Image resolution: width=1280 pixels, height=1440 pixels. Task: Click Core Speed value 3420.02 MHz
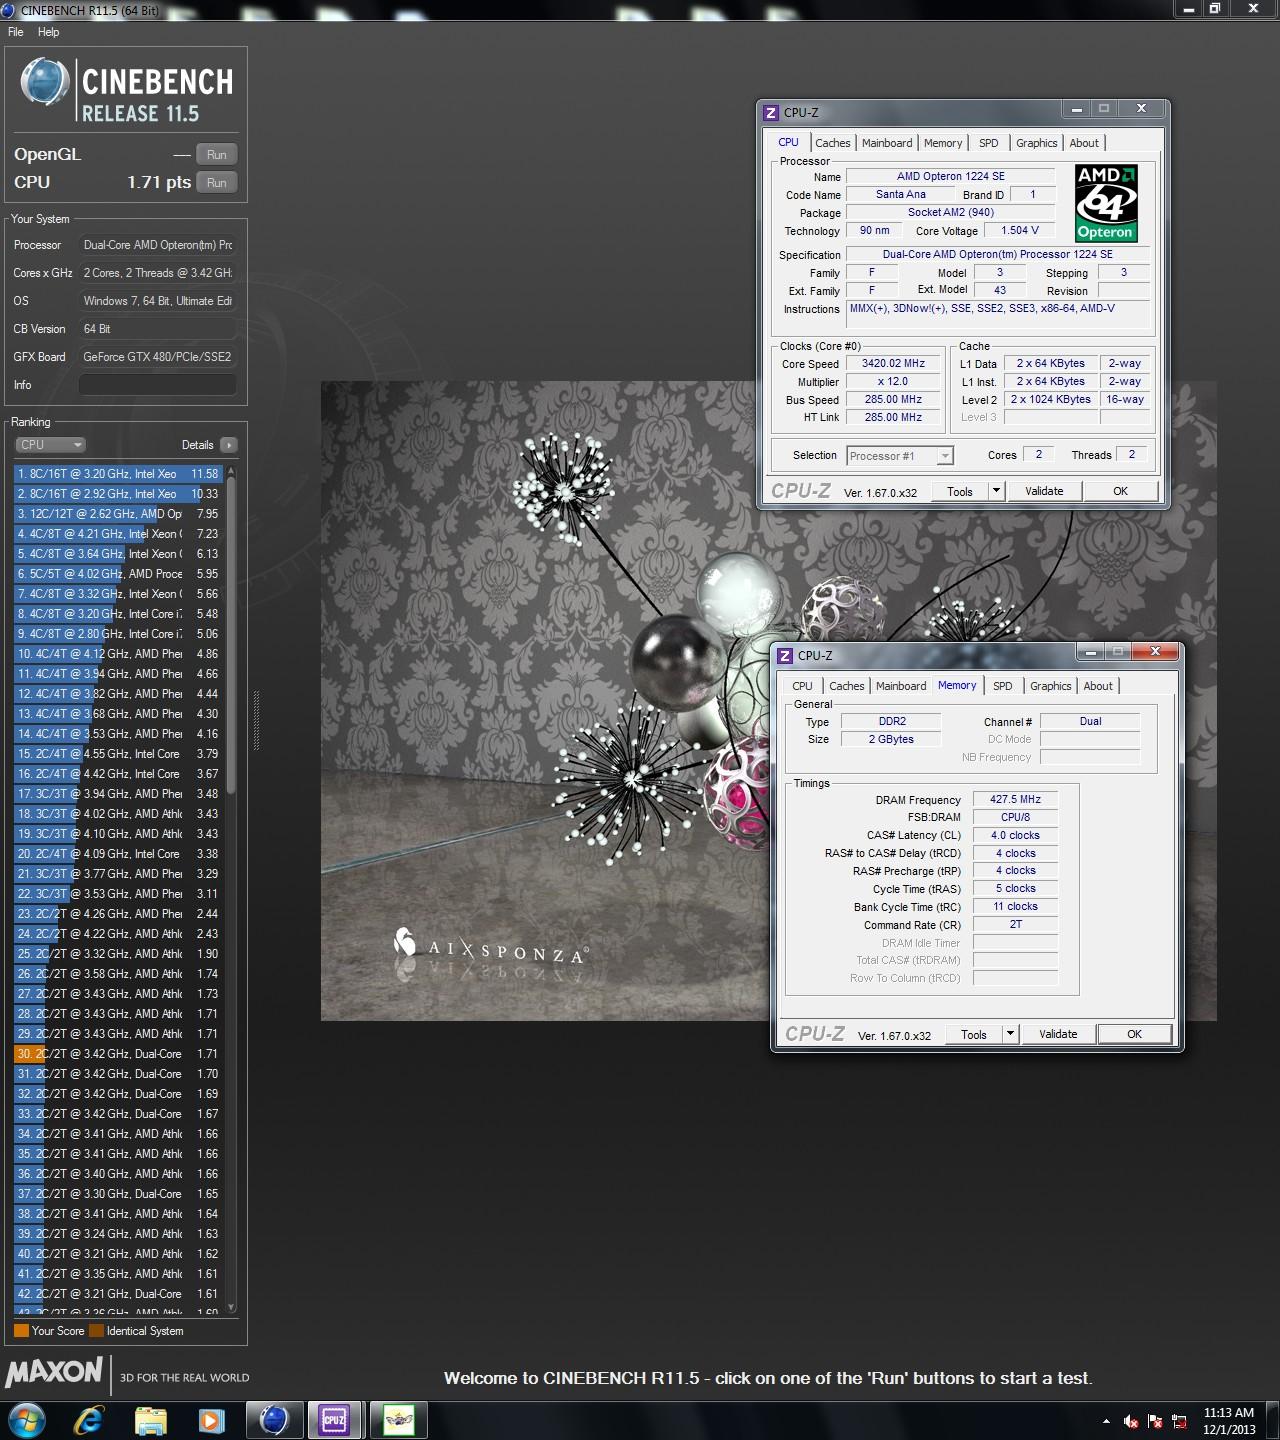point(893,364)
